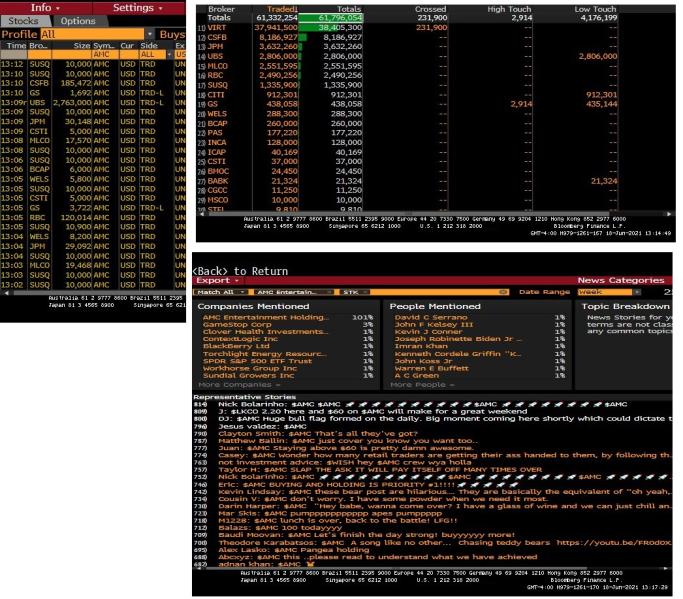Open the Settings dropdown menu
The image size is (683, 599).
(138, 7)
